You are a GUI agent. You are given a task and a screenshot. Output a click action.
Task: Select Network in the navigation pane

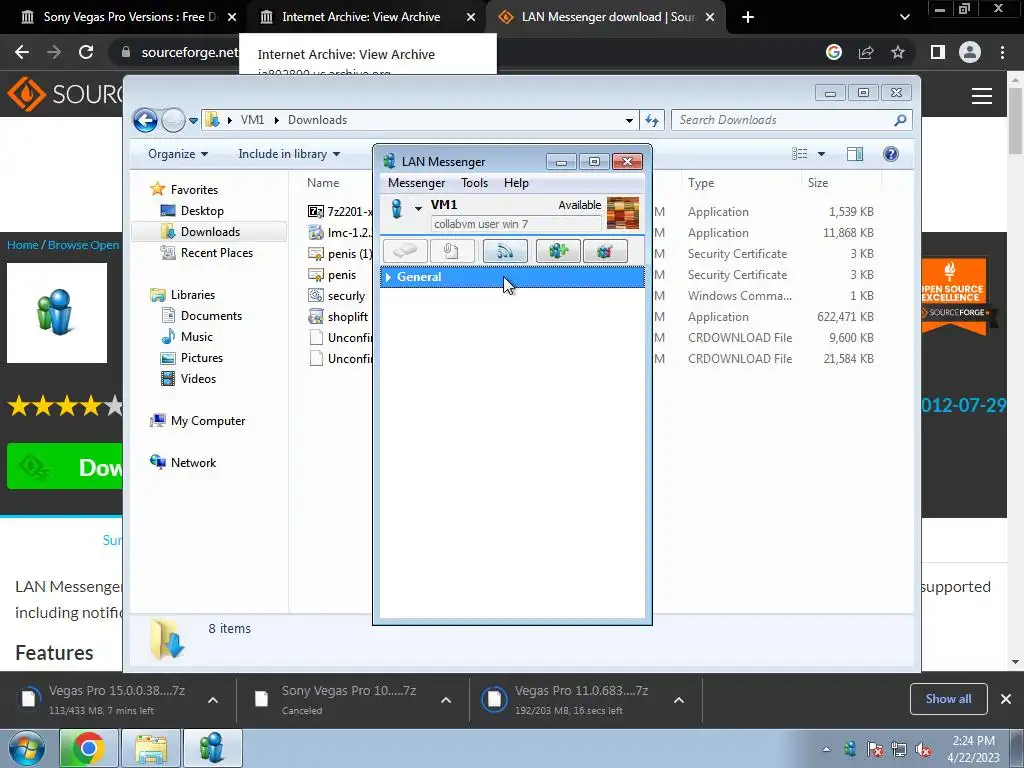[193, 463]
